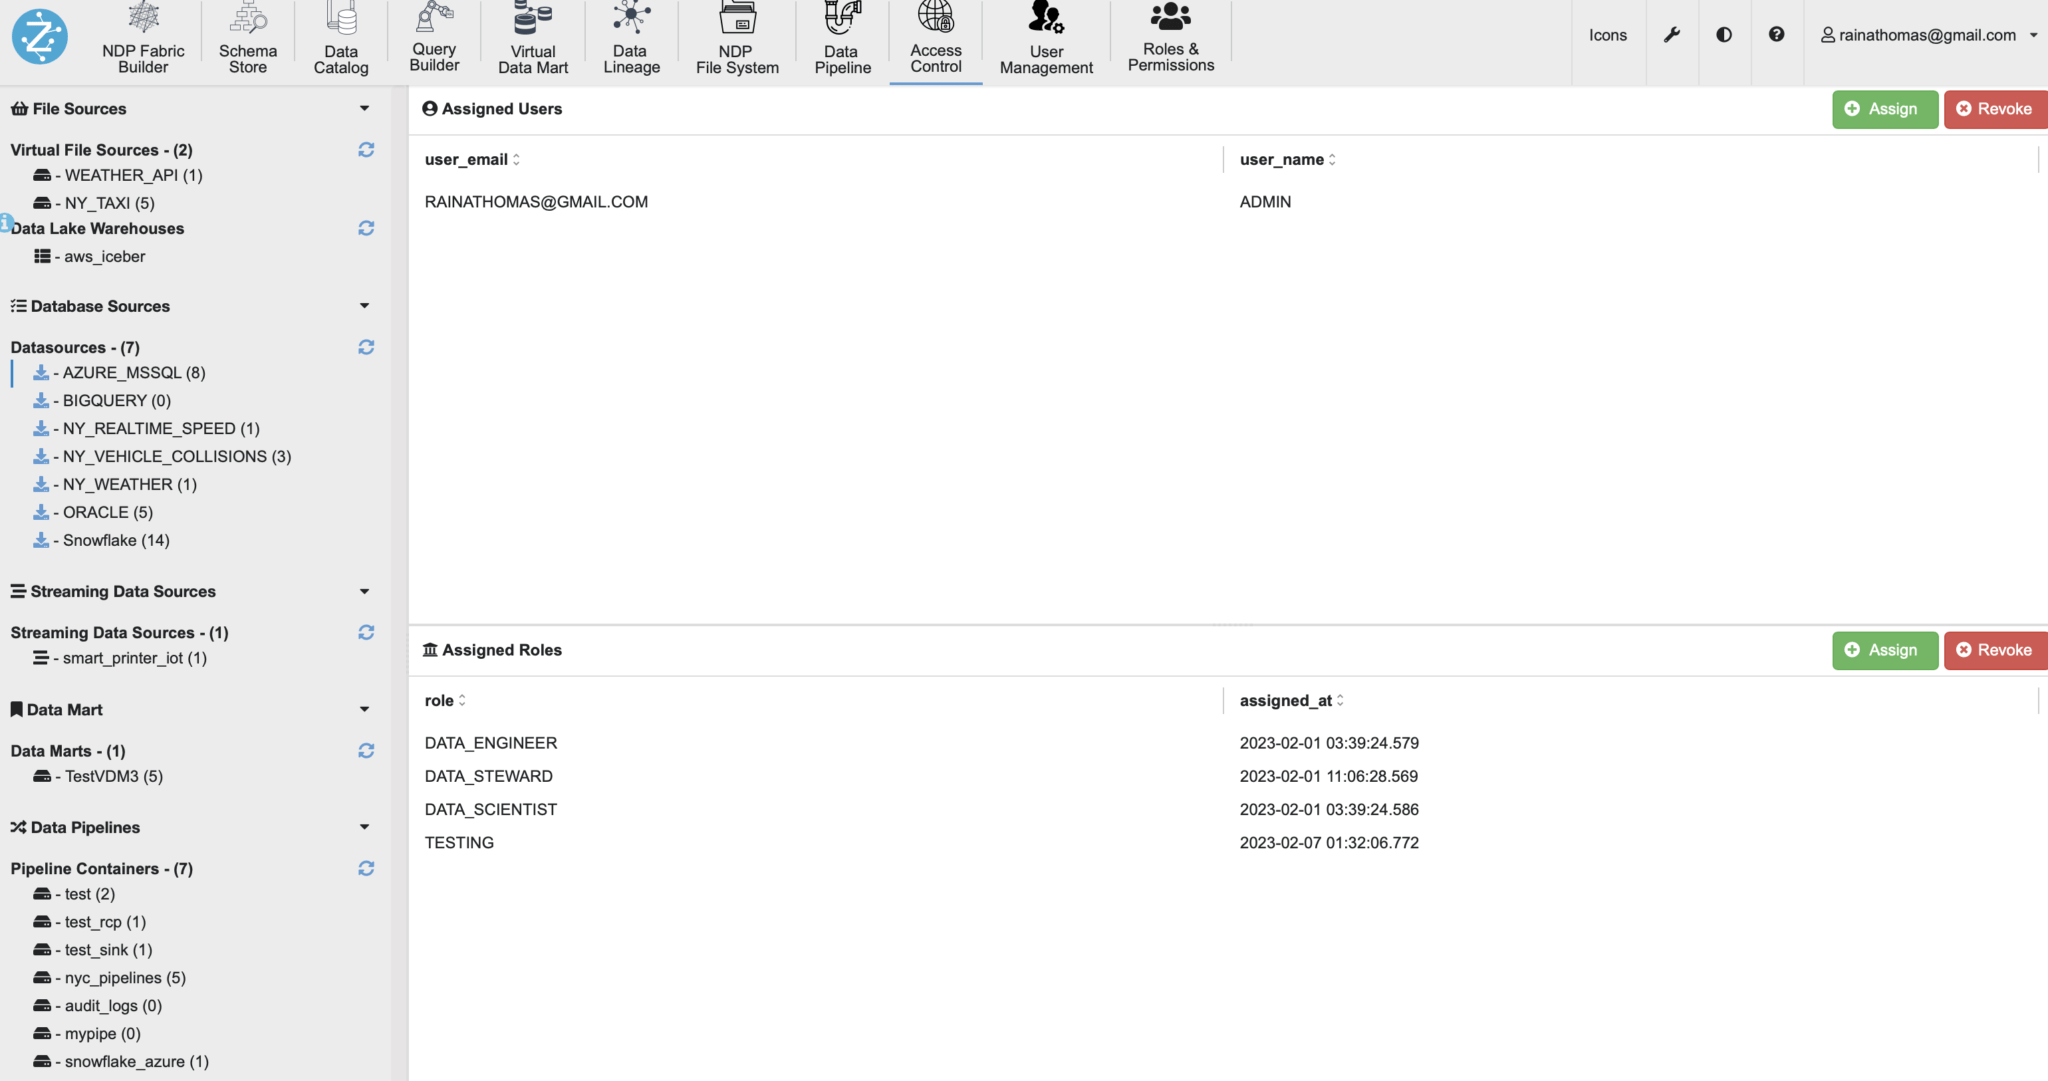Open Data Lineage in toolbar

pos(631,40)
